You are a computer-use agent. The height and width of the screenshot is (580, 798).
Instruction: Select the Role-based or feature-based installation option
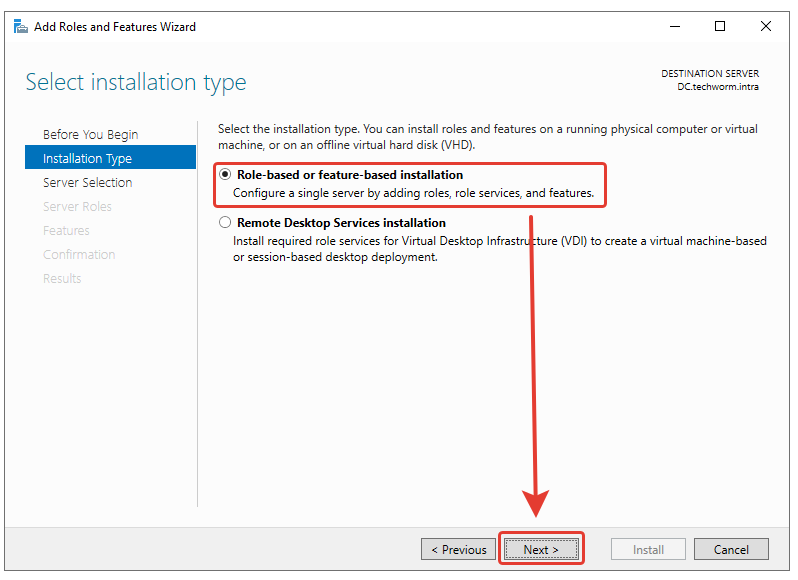point(225,175)
